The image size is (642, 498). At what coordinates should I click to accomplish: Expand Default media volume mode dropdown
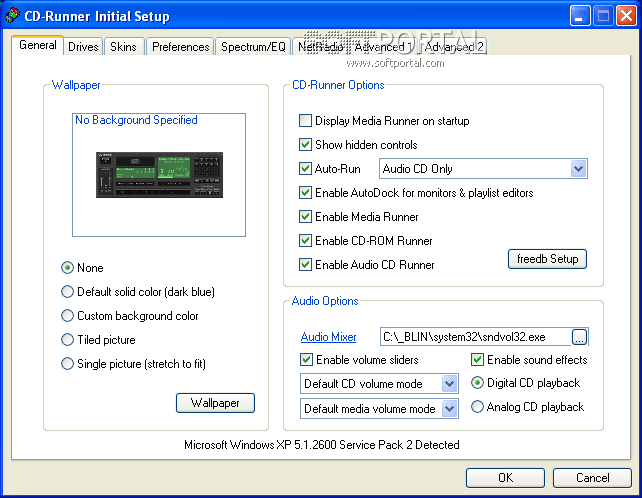379,409
